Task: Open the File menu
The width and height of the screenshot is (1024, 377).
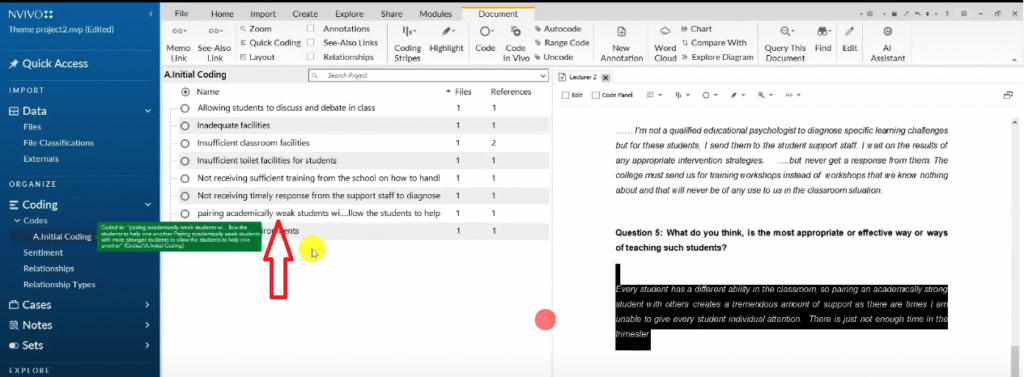Action: (x=182, y=14)
